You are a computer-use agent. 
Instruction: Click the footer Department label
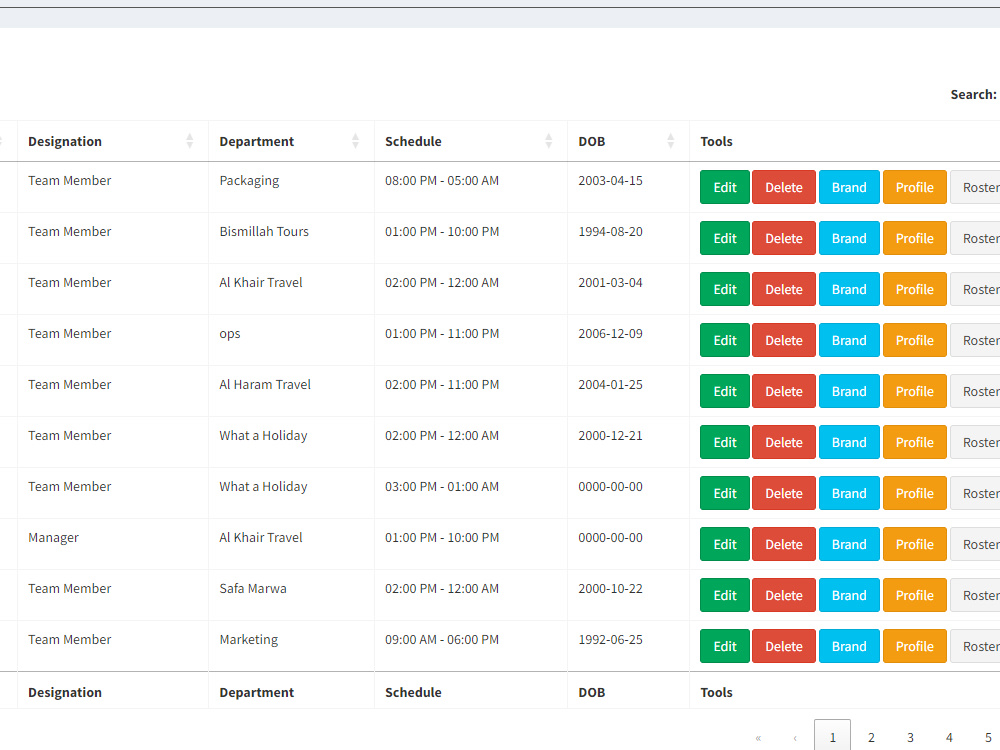pyautogui.click(x=256, y=692)
